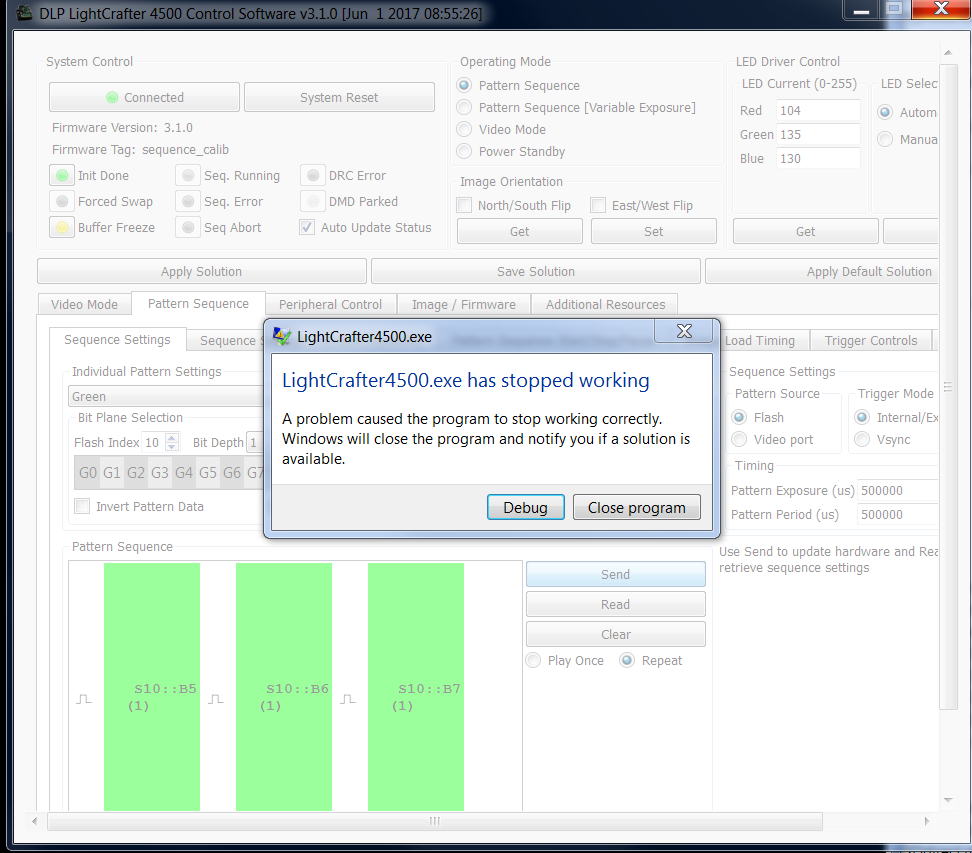
Task: Select Repeat radio button
Action: coord(627,660)
